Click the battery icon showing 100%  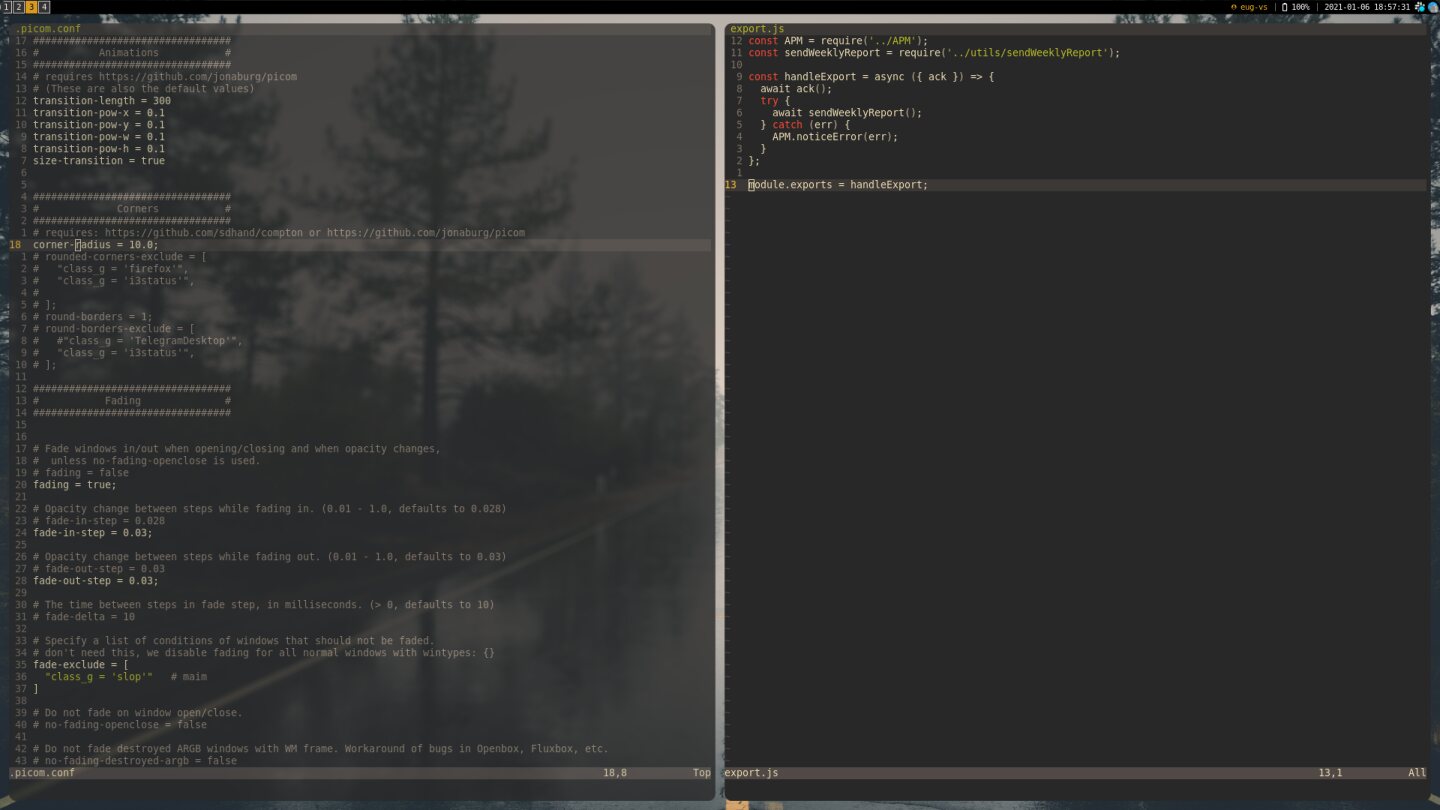pos(1284,7)
